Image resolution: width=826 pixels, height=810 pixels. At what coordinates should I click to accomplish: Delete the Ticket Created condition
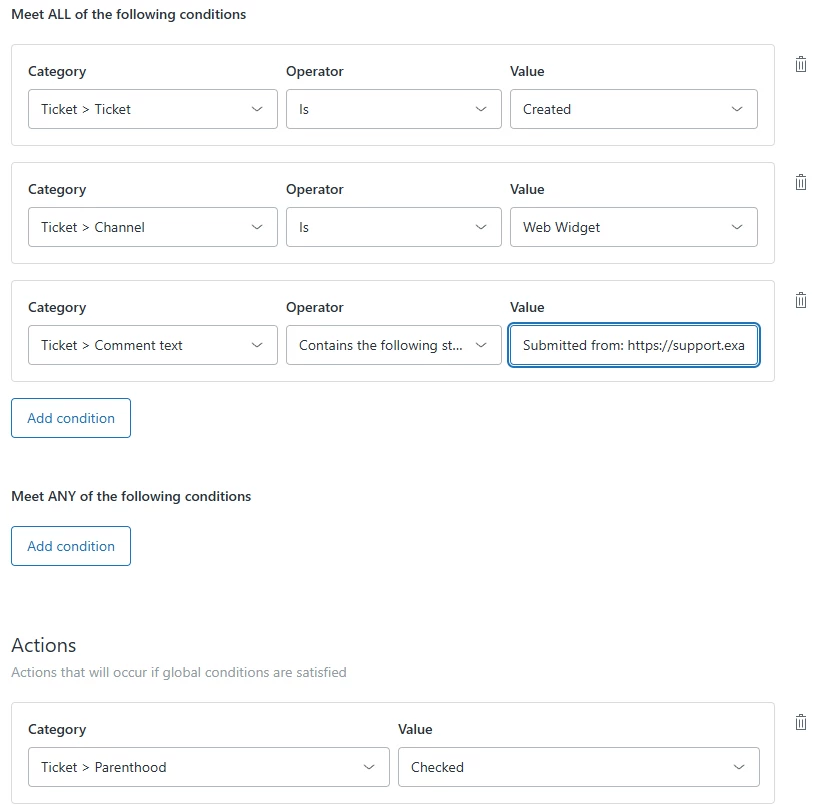point(800,64)
